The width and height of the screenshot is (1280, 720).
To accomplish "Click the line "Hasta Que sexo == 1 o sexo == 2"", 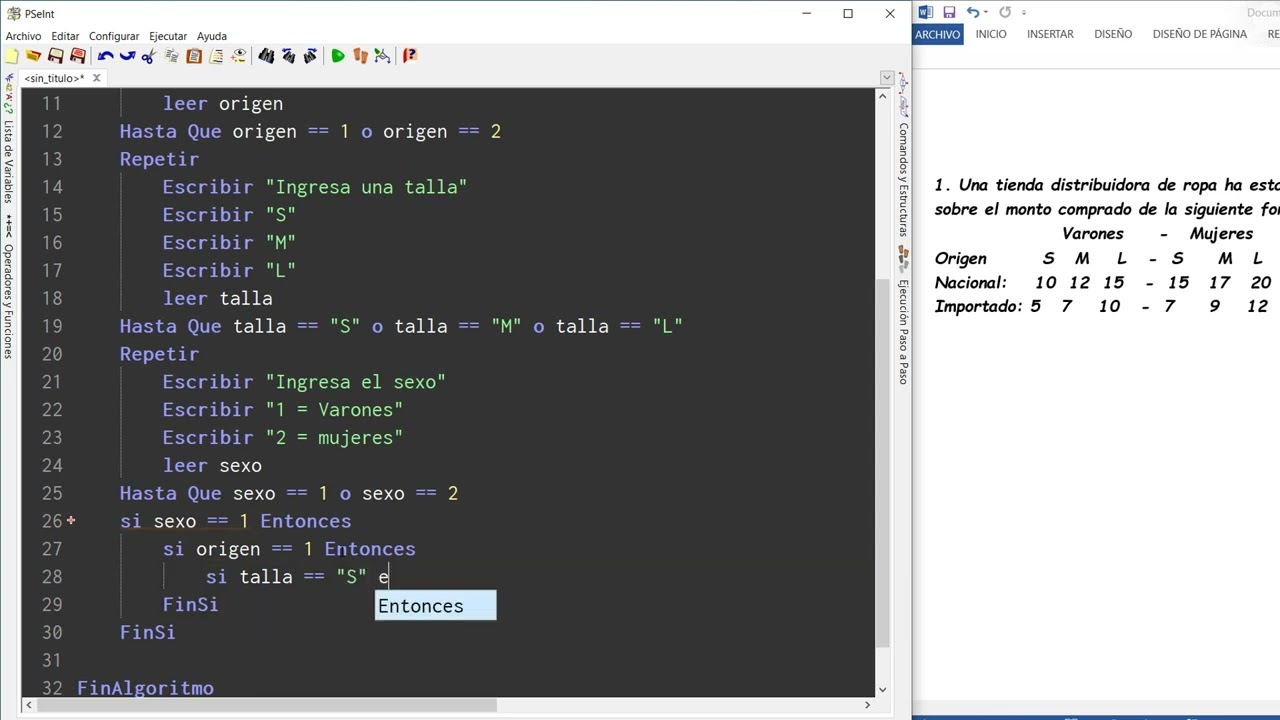I will [289, 493].
